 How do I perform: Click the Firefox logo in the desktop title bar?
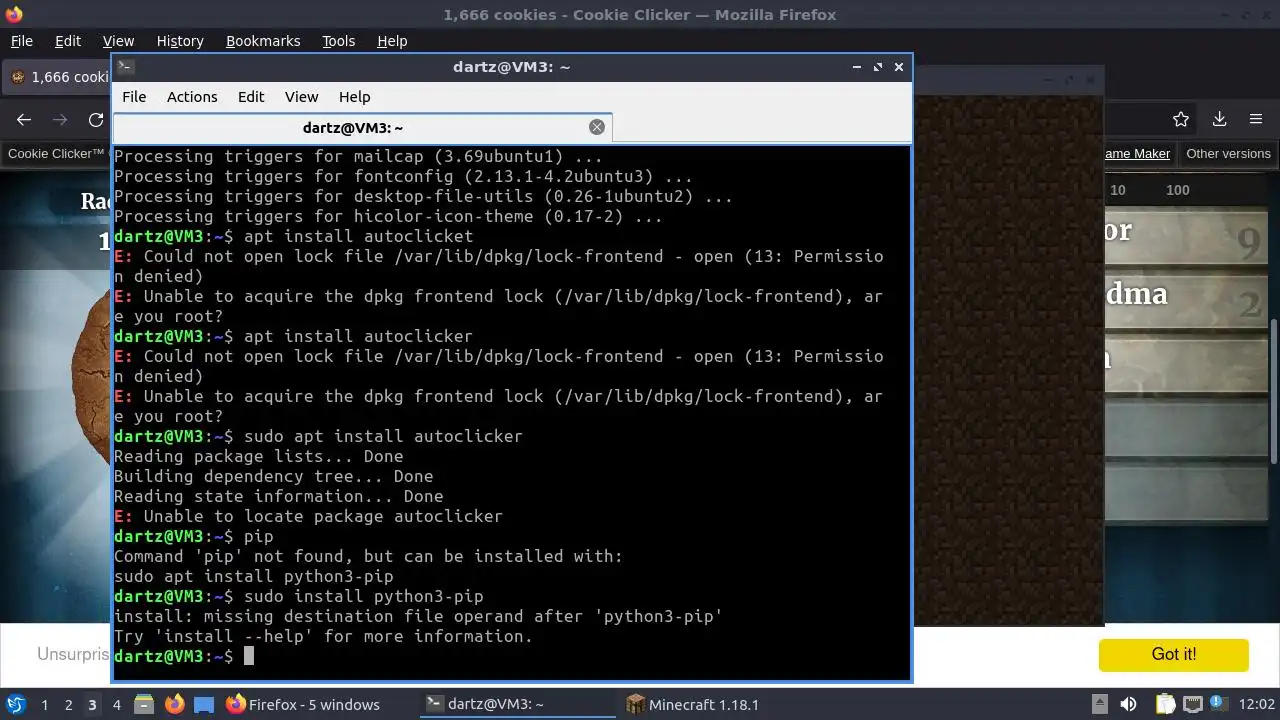coord(14,14)
